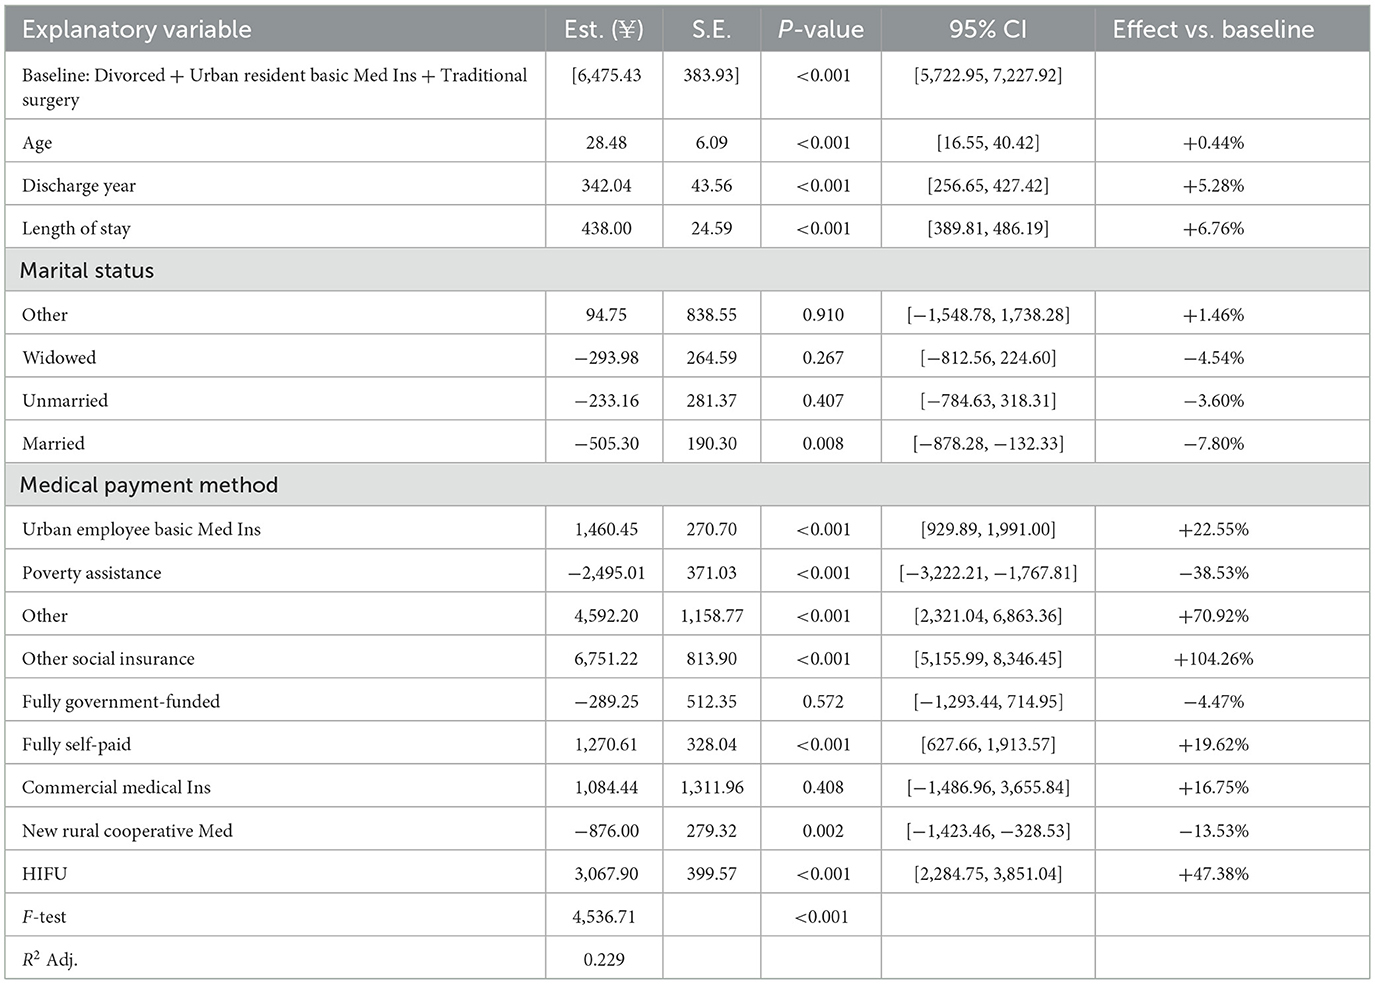Select the Married P-value cell 0.008

822,444
